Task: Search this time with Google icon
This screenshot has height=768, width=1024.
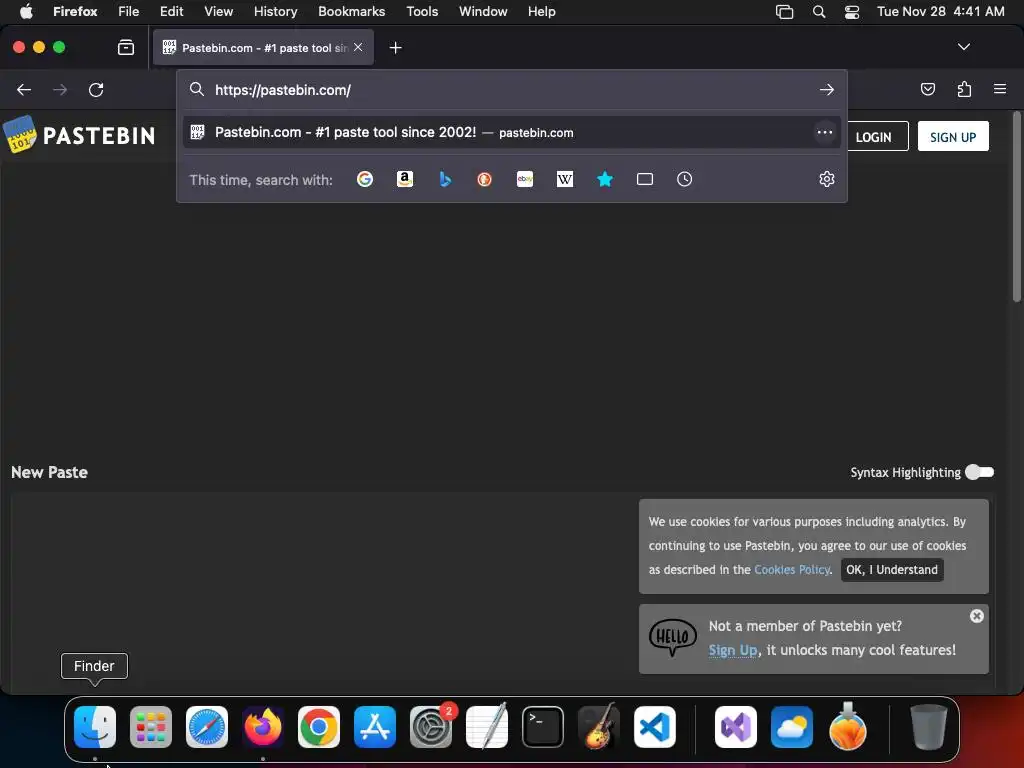Action: [x=365, y=179]
